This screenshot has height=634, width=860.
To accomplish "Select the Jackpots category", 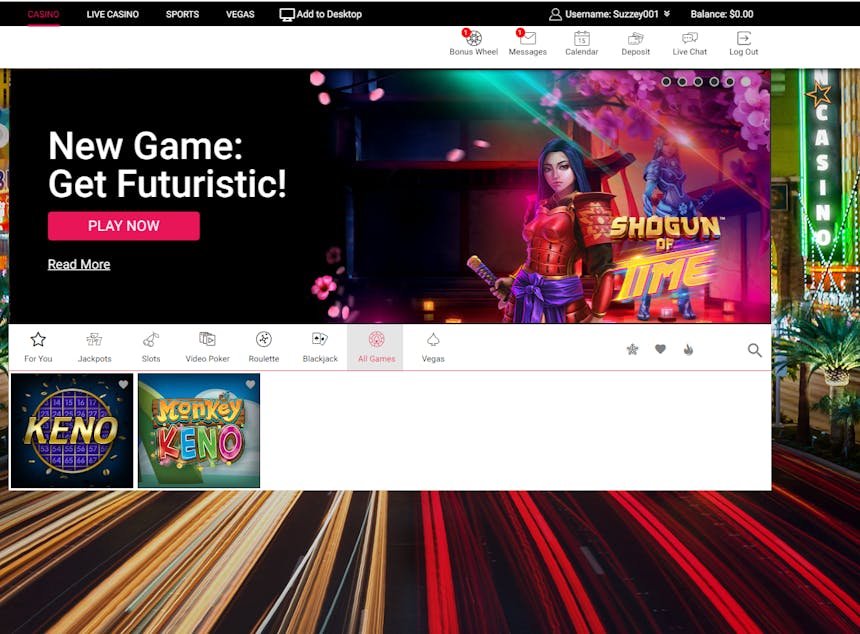I will [94, 347].
